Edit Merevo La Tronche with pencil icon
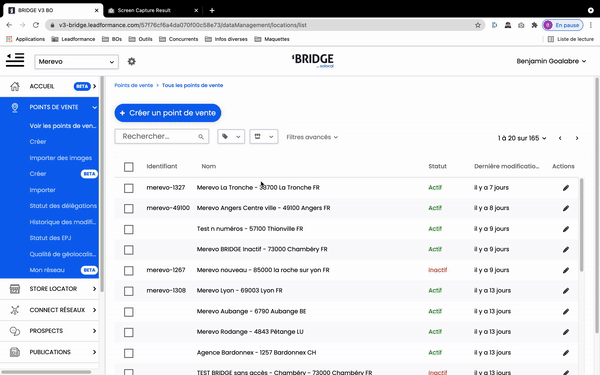 tap(566, 188)
